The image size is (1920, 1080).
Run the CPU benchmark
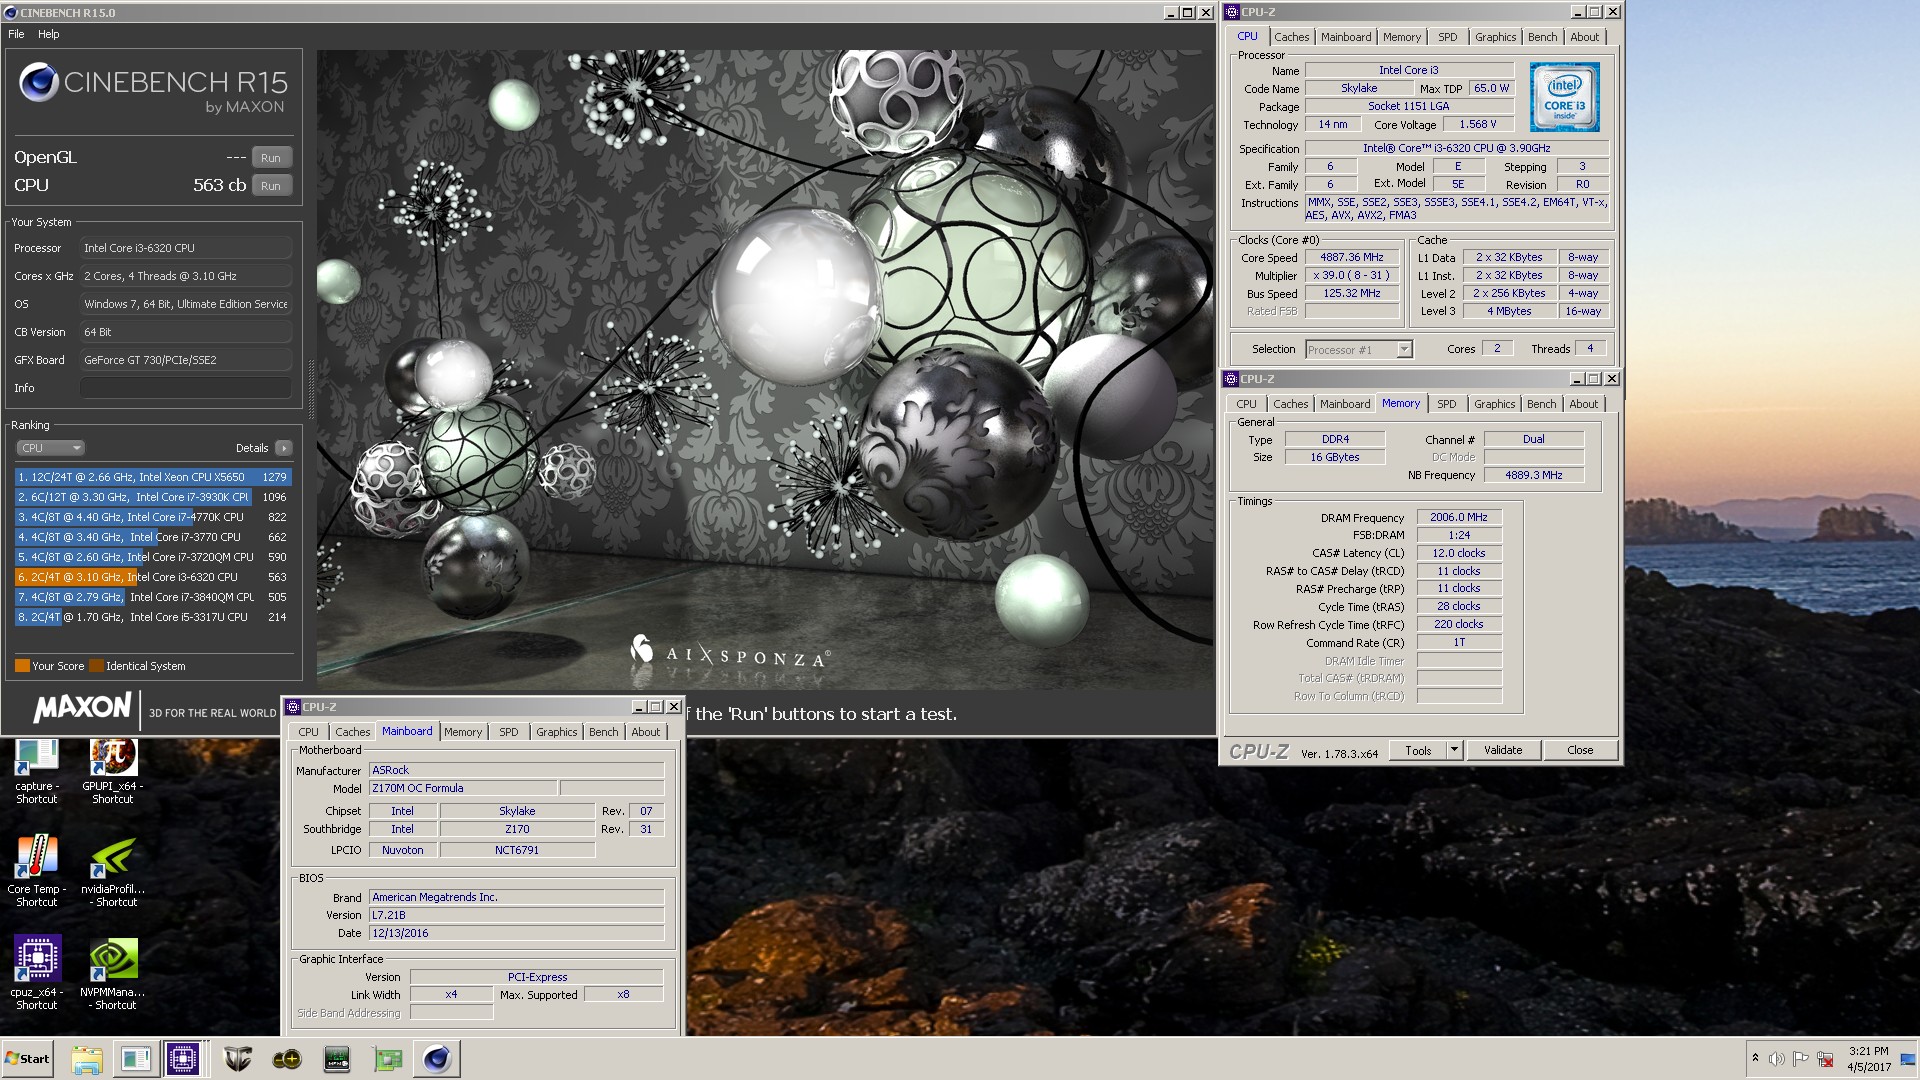tap(271, 186)
